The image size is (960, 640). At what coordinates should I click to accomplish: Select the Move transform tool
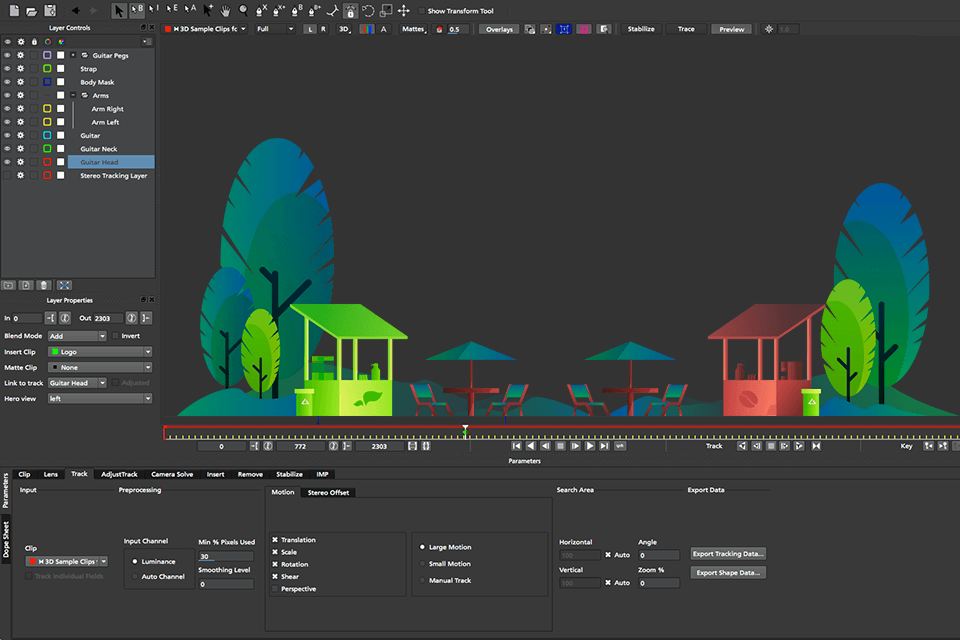point(403,11)
